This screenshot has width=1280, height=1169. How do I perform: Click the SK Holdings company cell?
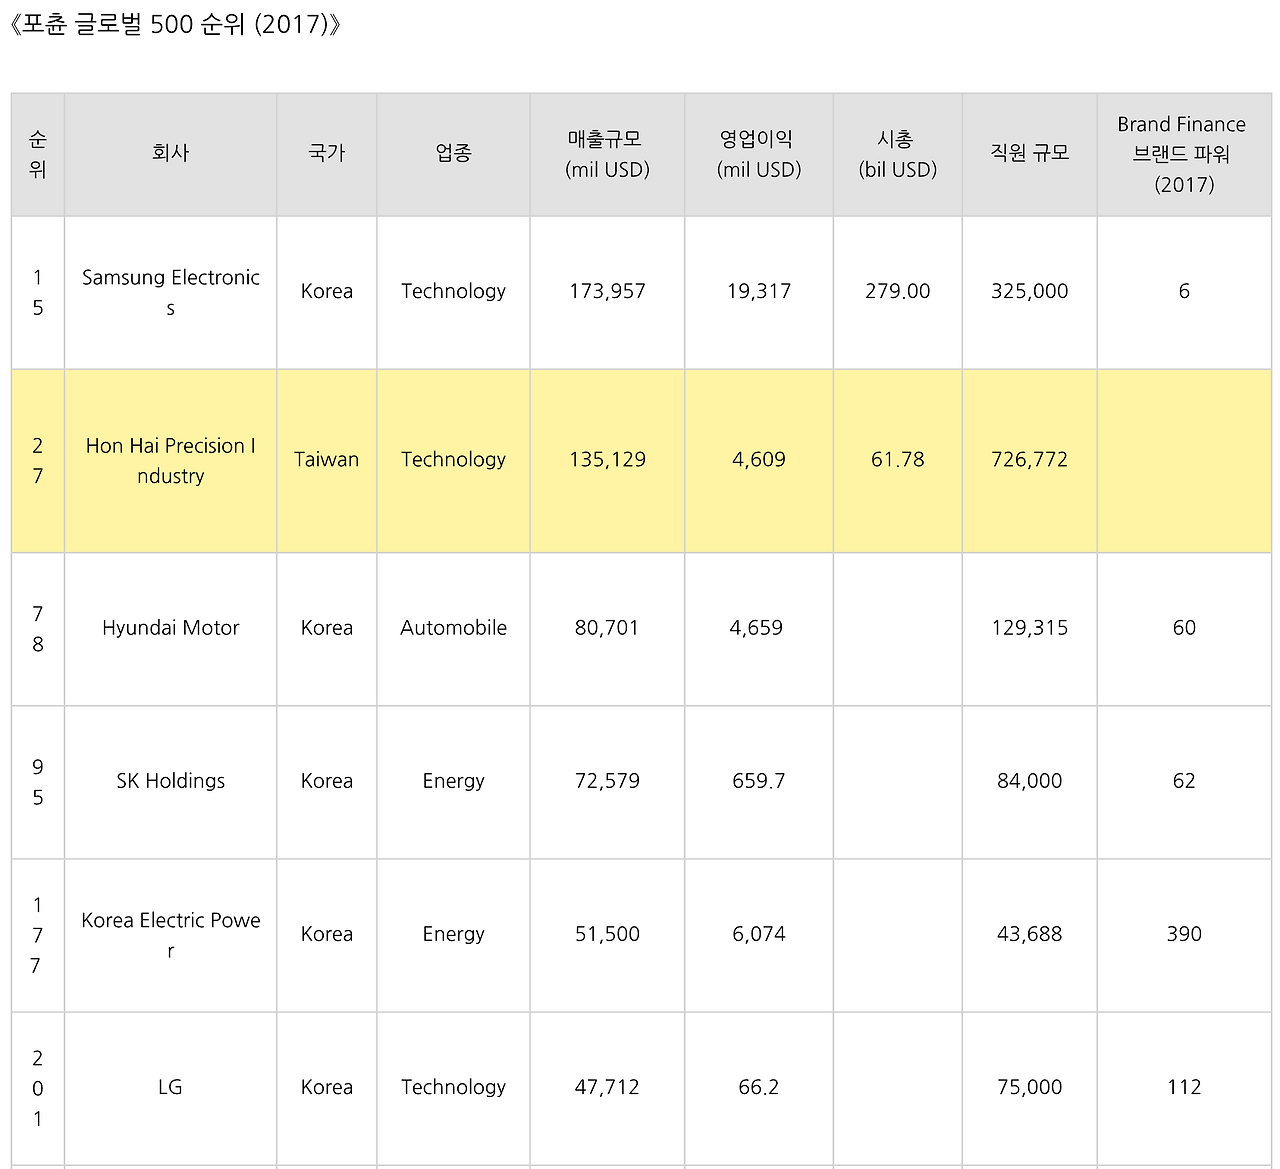[x=170, y=782]
